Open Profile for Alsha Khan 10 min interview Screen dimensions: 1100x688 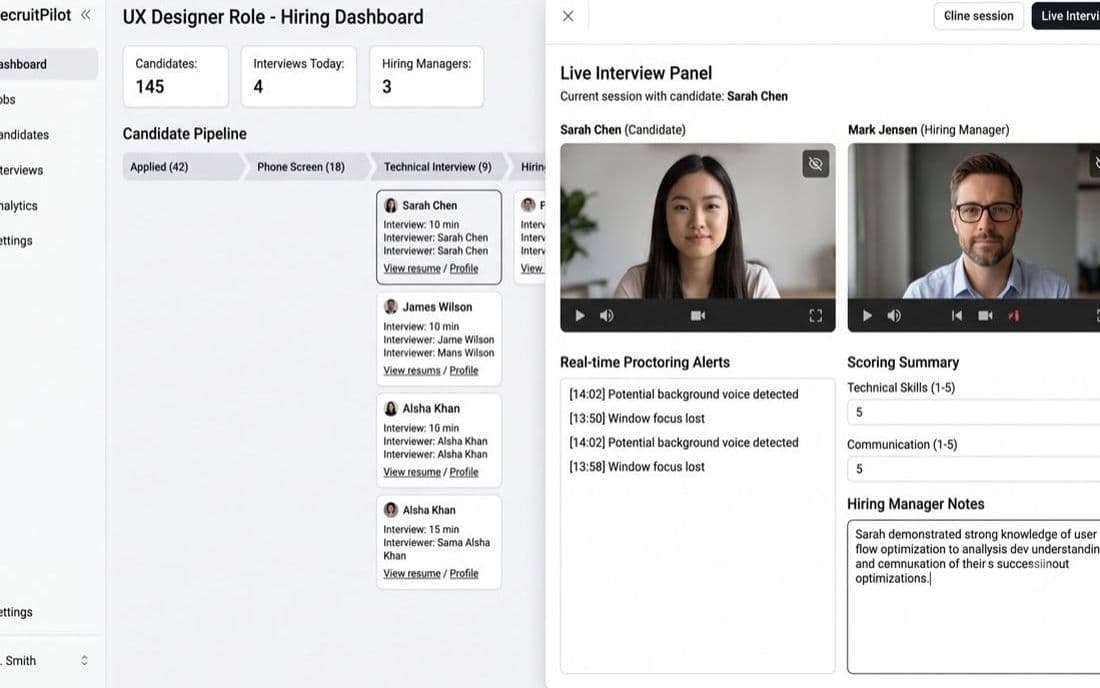pos(464,472)
